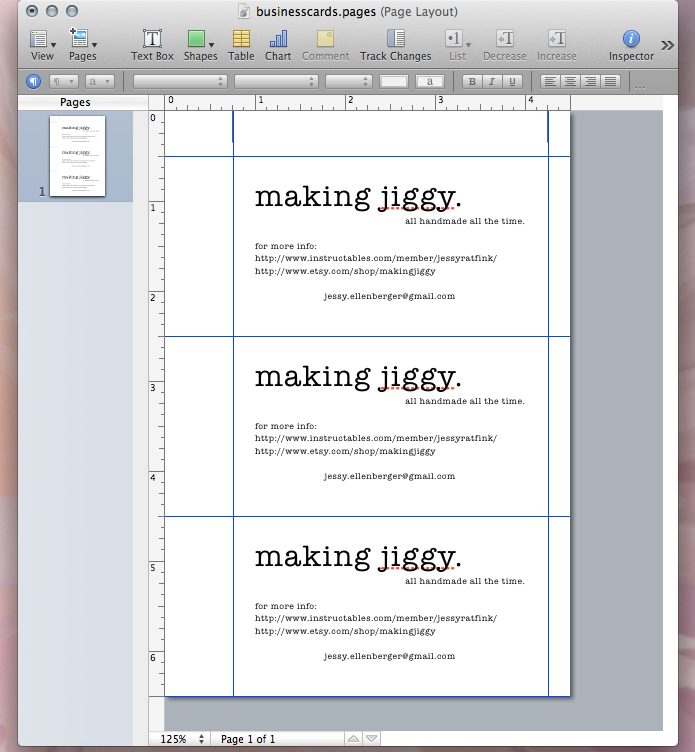Image resolution: width=695 pixels, height=752 pixels.
Task: Click middle card's instructables URL
Action: [376, 438]
